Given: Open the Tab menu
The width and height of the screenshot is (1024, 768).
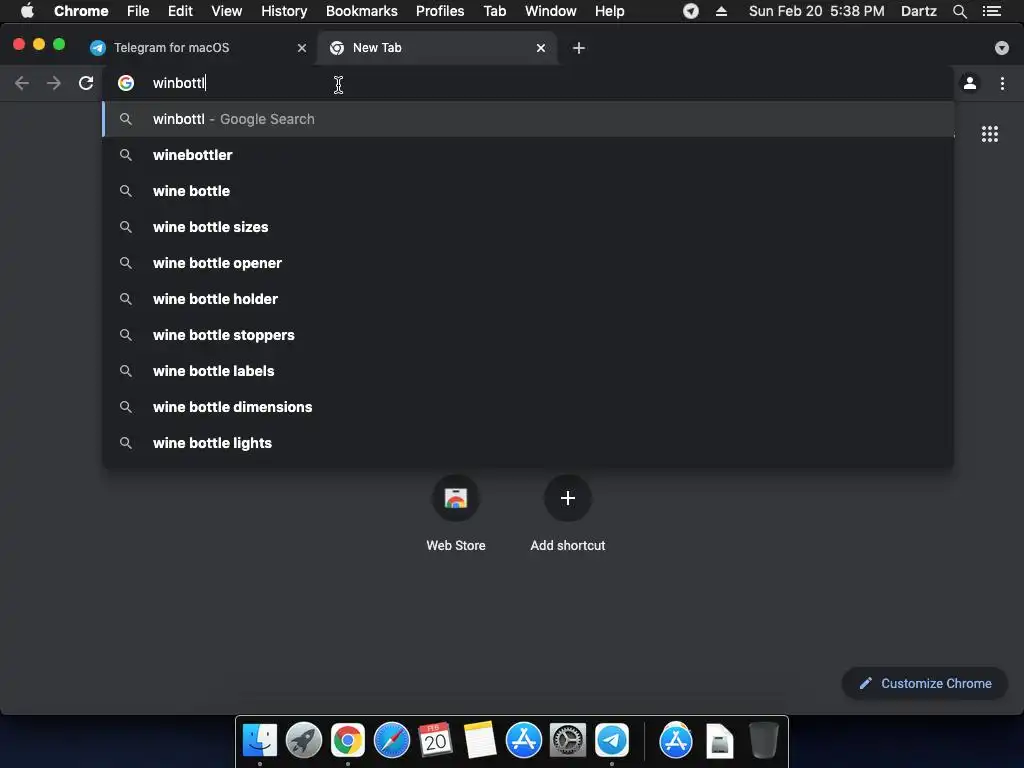Looking at the screenshot, I should point(494,11).
